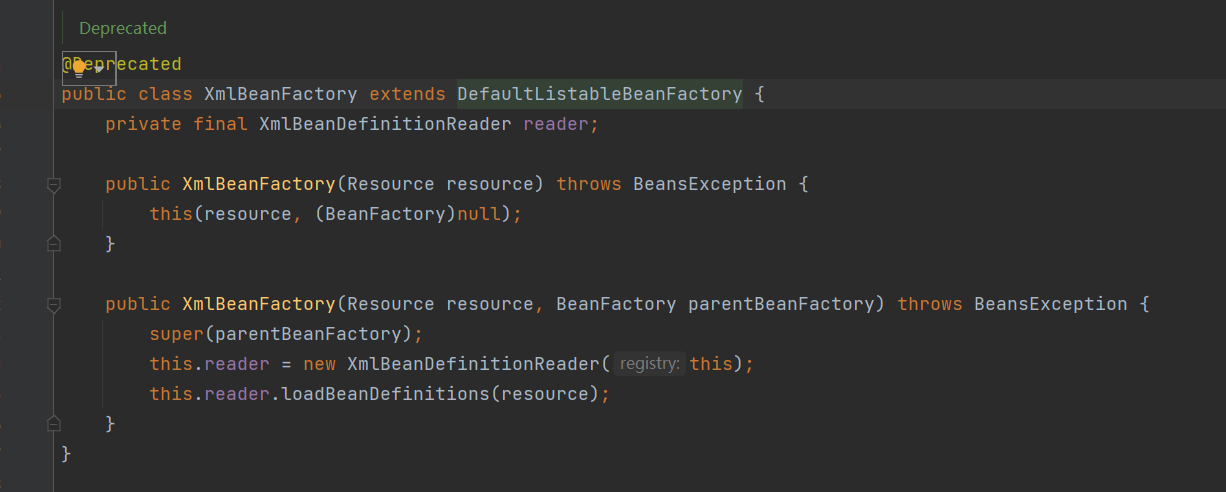Click the 'extends' keyword
The width and height of the screenshot is (1226, 492).
pyautogui.click(x=407, y=94)
